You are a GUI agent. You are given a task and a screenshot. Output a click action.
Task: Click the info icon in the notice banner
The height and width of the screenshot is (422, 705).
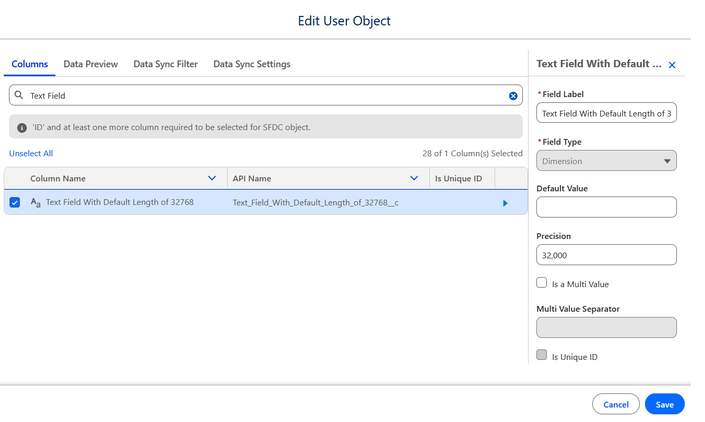tap(22, 128)
